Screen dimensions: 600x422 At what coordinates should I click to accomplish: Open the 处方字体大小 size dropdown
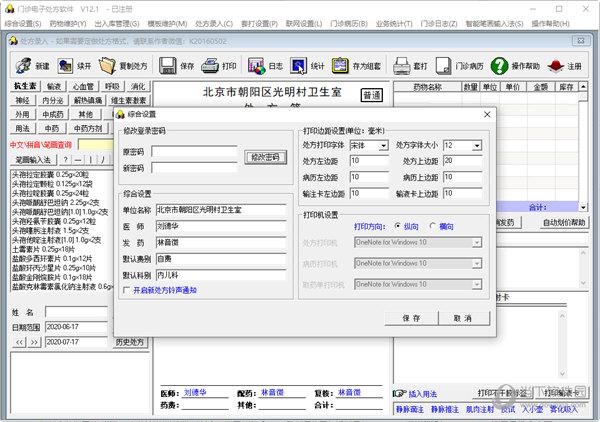coord(476,146)
